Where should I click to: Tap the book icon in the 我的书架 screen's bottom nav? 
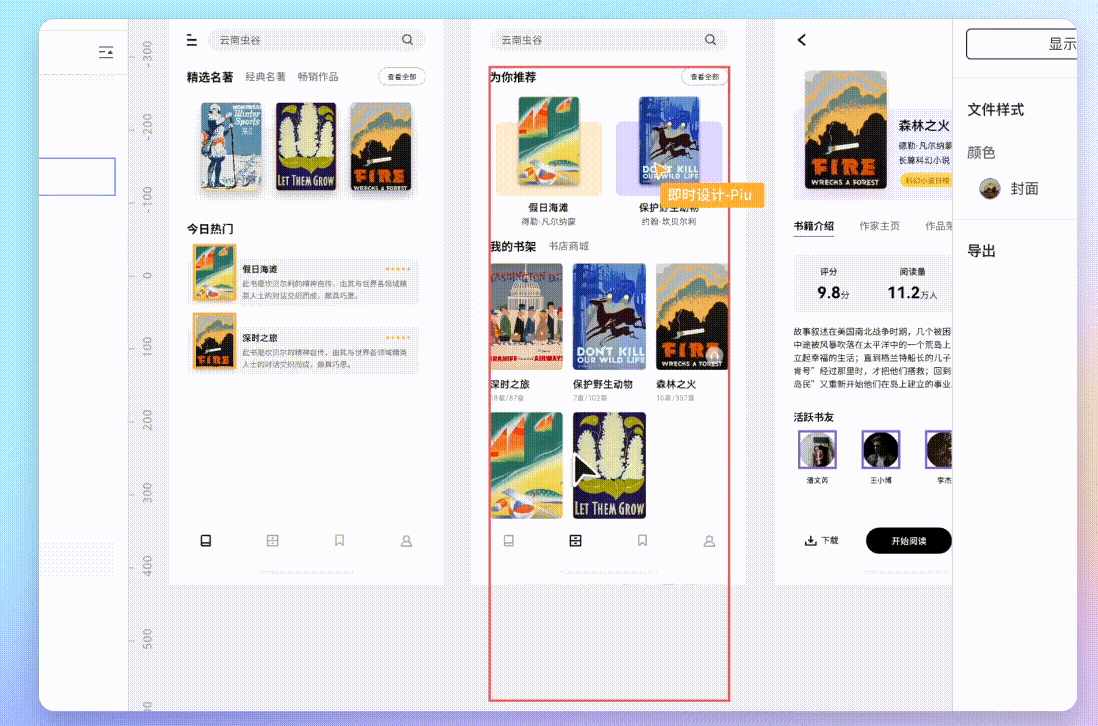(508, 540)
